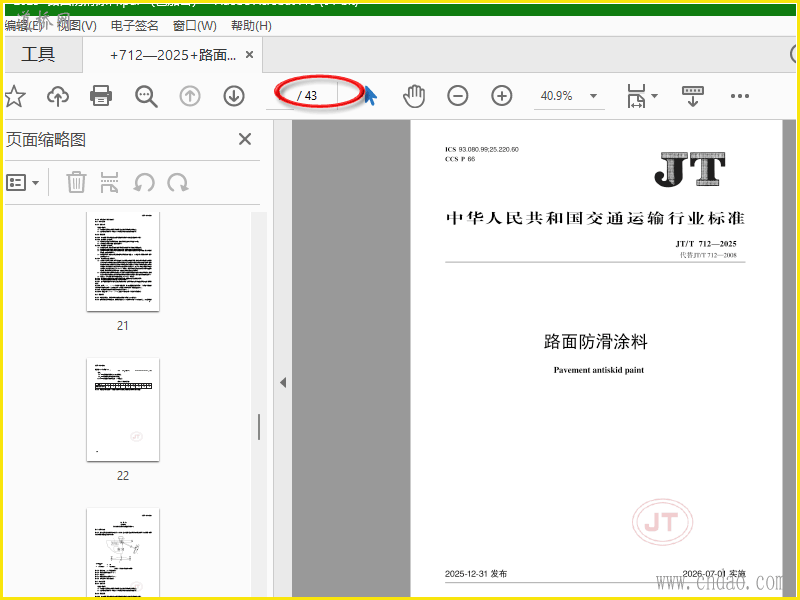Zoom in with plus icon
The width and height of the screenshot is (800, 600).
pyautogui.click(x=502, y=96)
